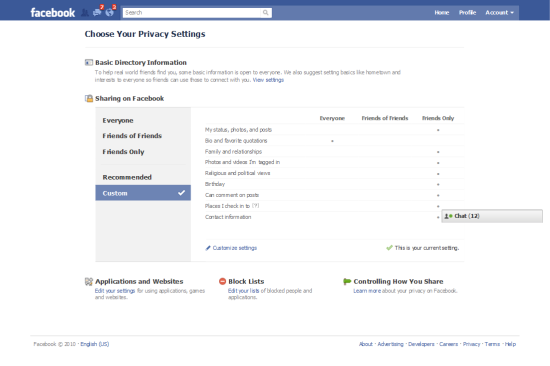Click the Places check in help [?]
This screenshot has height=366, width=550.
255,206
